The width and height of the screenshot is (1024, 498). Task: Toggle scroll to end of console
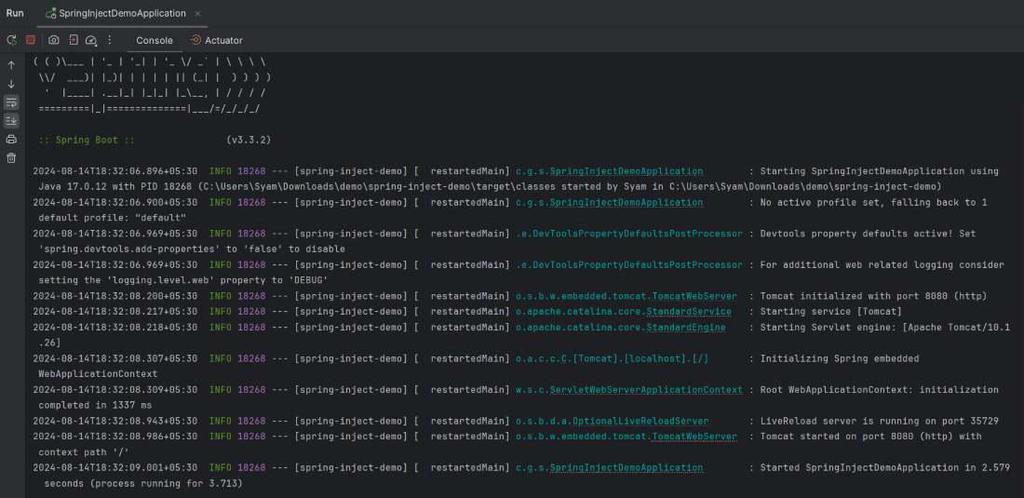[12, 121]
